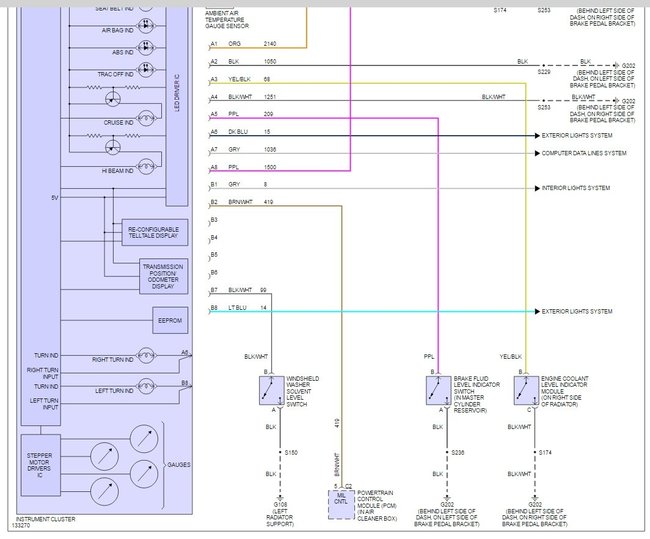Select the unused pin B4 label

coord(214,238)
